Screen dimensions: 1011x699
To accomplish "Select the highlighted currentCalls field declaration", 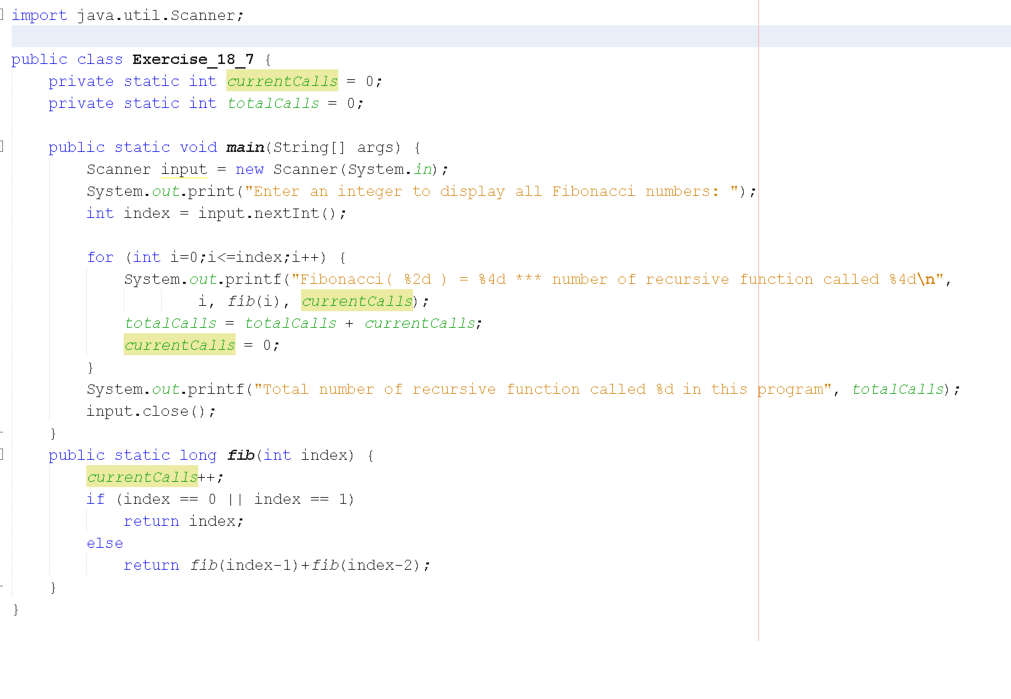I will point(283,81).
